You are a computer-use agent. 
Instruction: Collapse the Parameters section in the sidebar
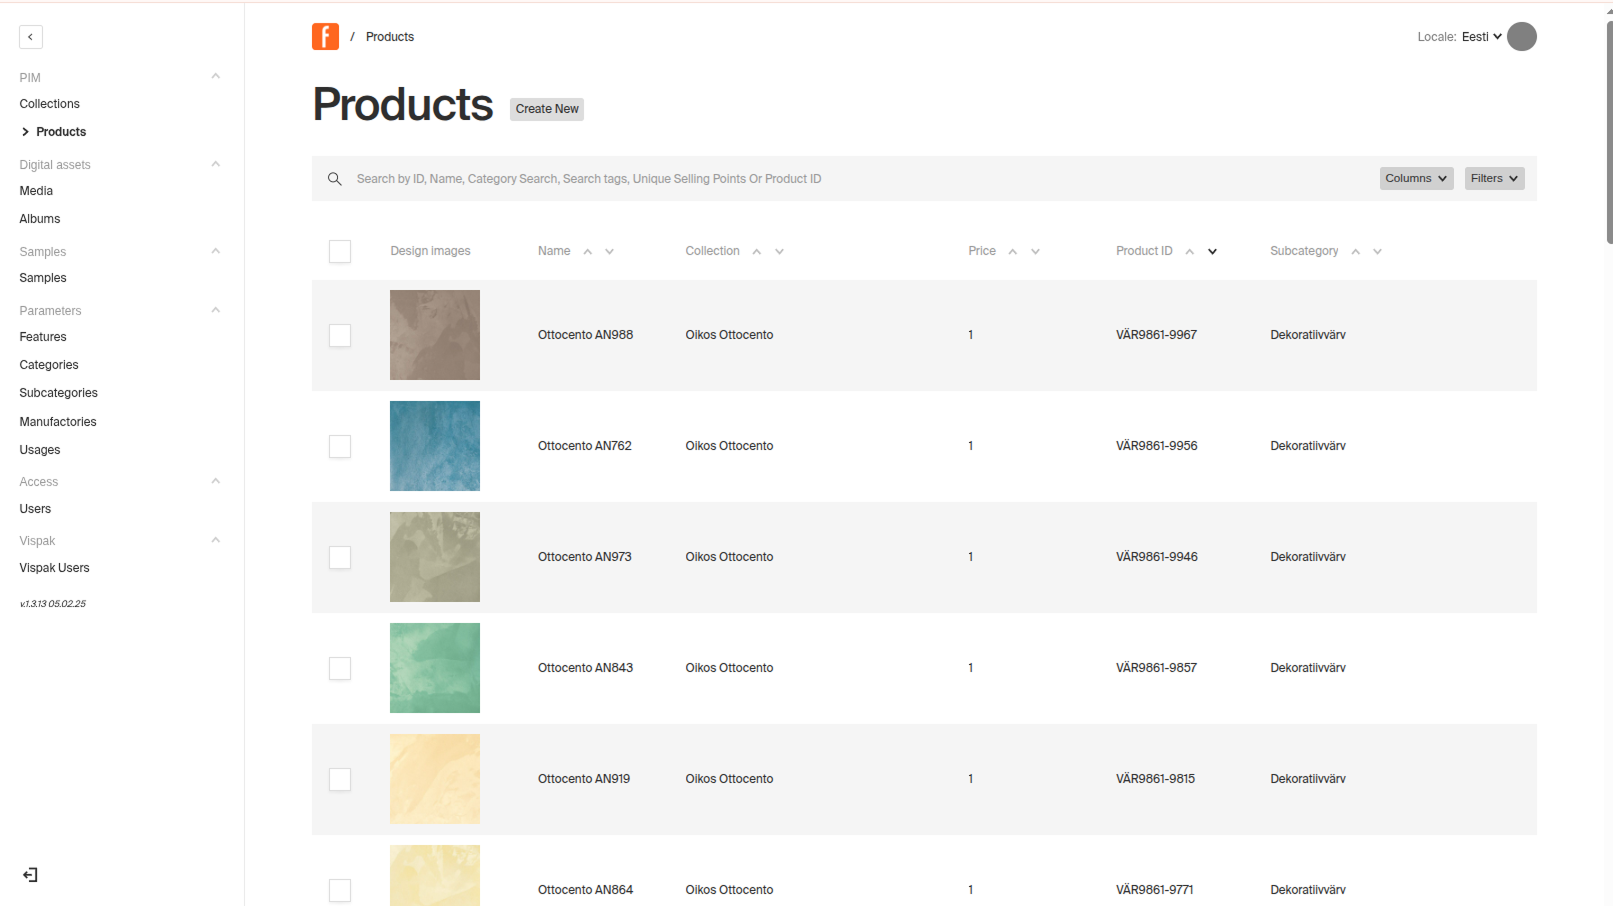pos(215,310)
